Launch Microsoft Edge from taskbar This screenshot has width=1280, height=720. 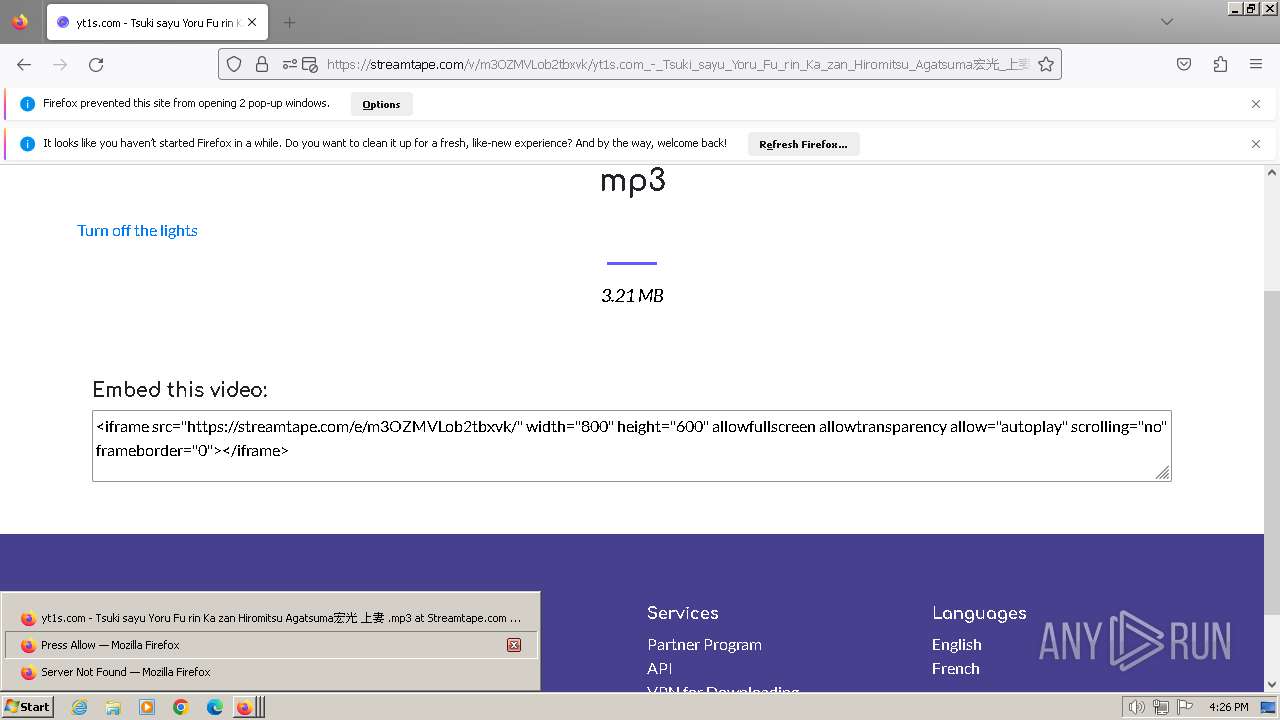pos(215,707)
